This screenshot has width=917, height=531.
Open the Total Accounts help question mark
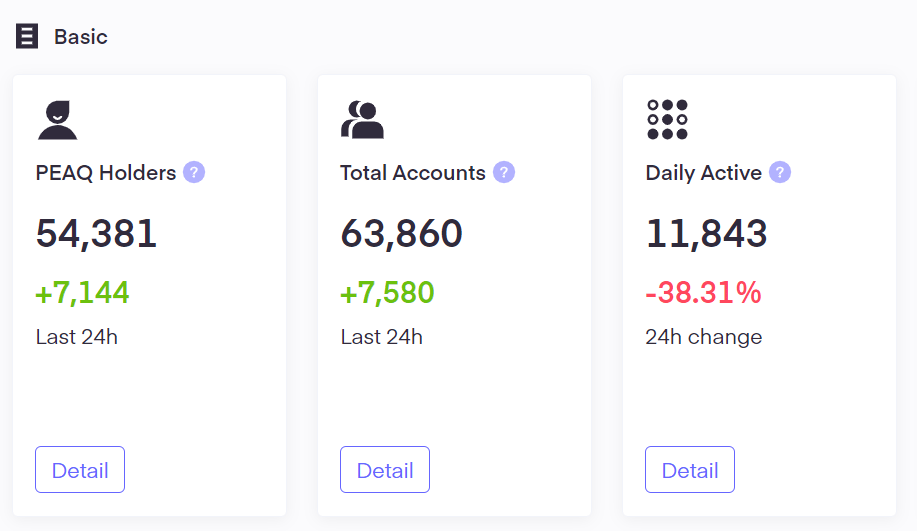pos(504,172)
